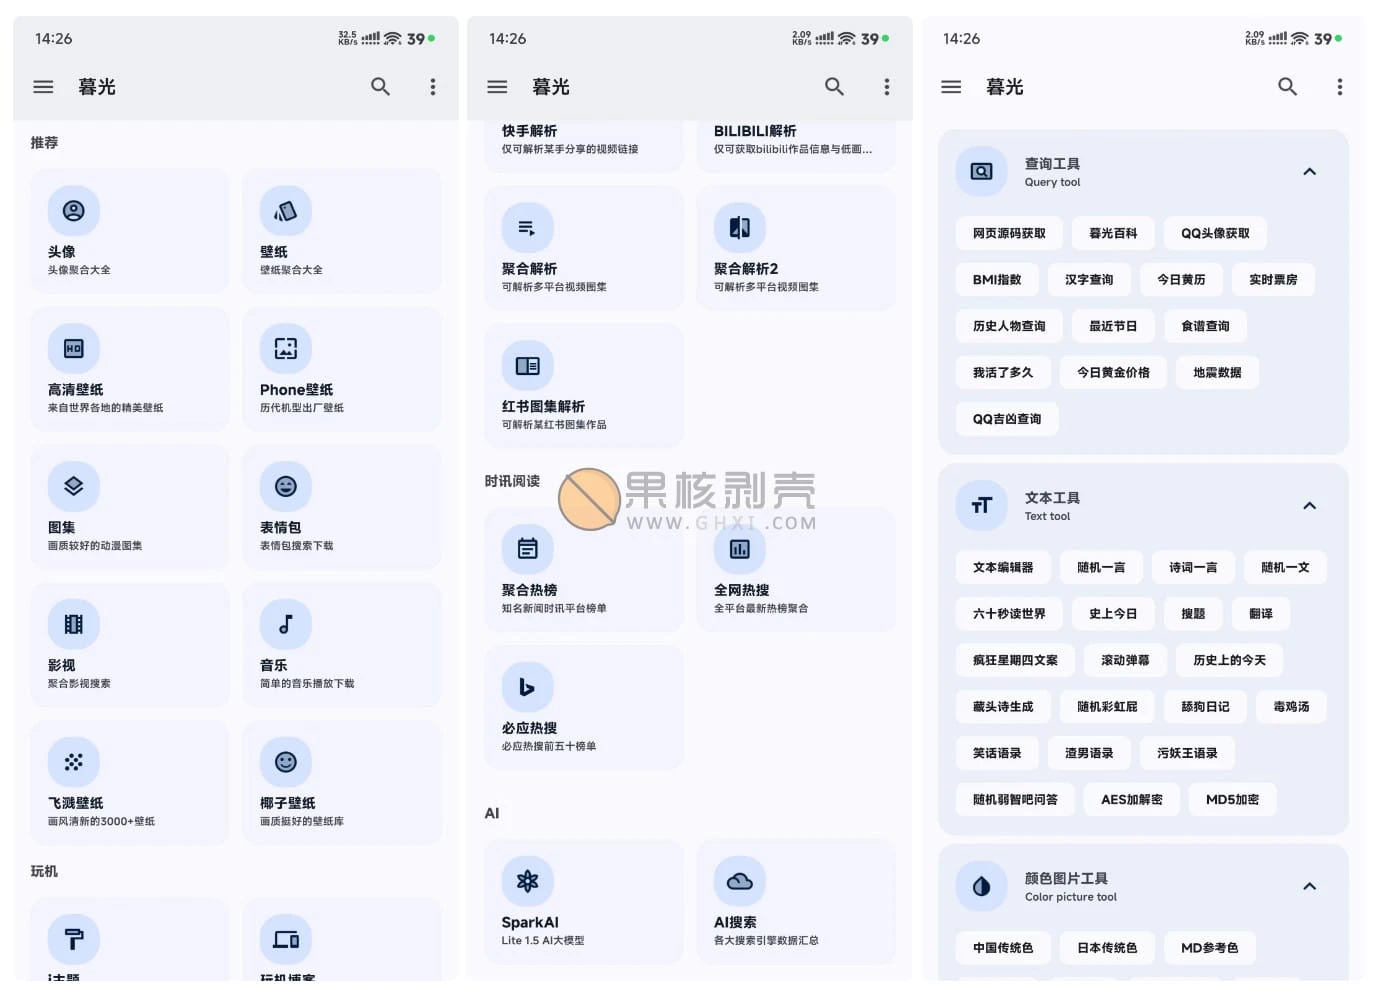Screen dimensions: 1377x999
Task: Tap the 今日黄历 chip
Action: pos(1181,280)
